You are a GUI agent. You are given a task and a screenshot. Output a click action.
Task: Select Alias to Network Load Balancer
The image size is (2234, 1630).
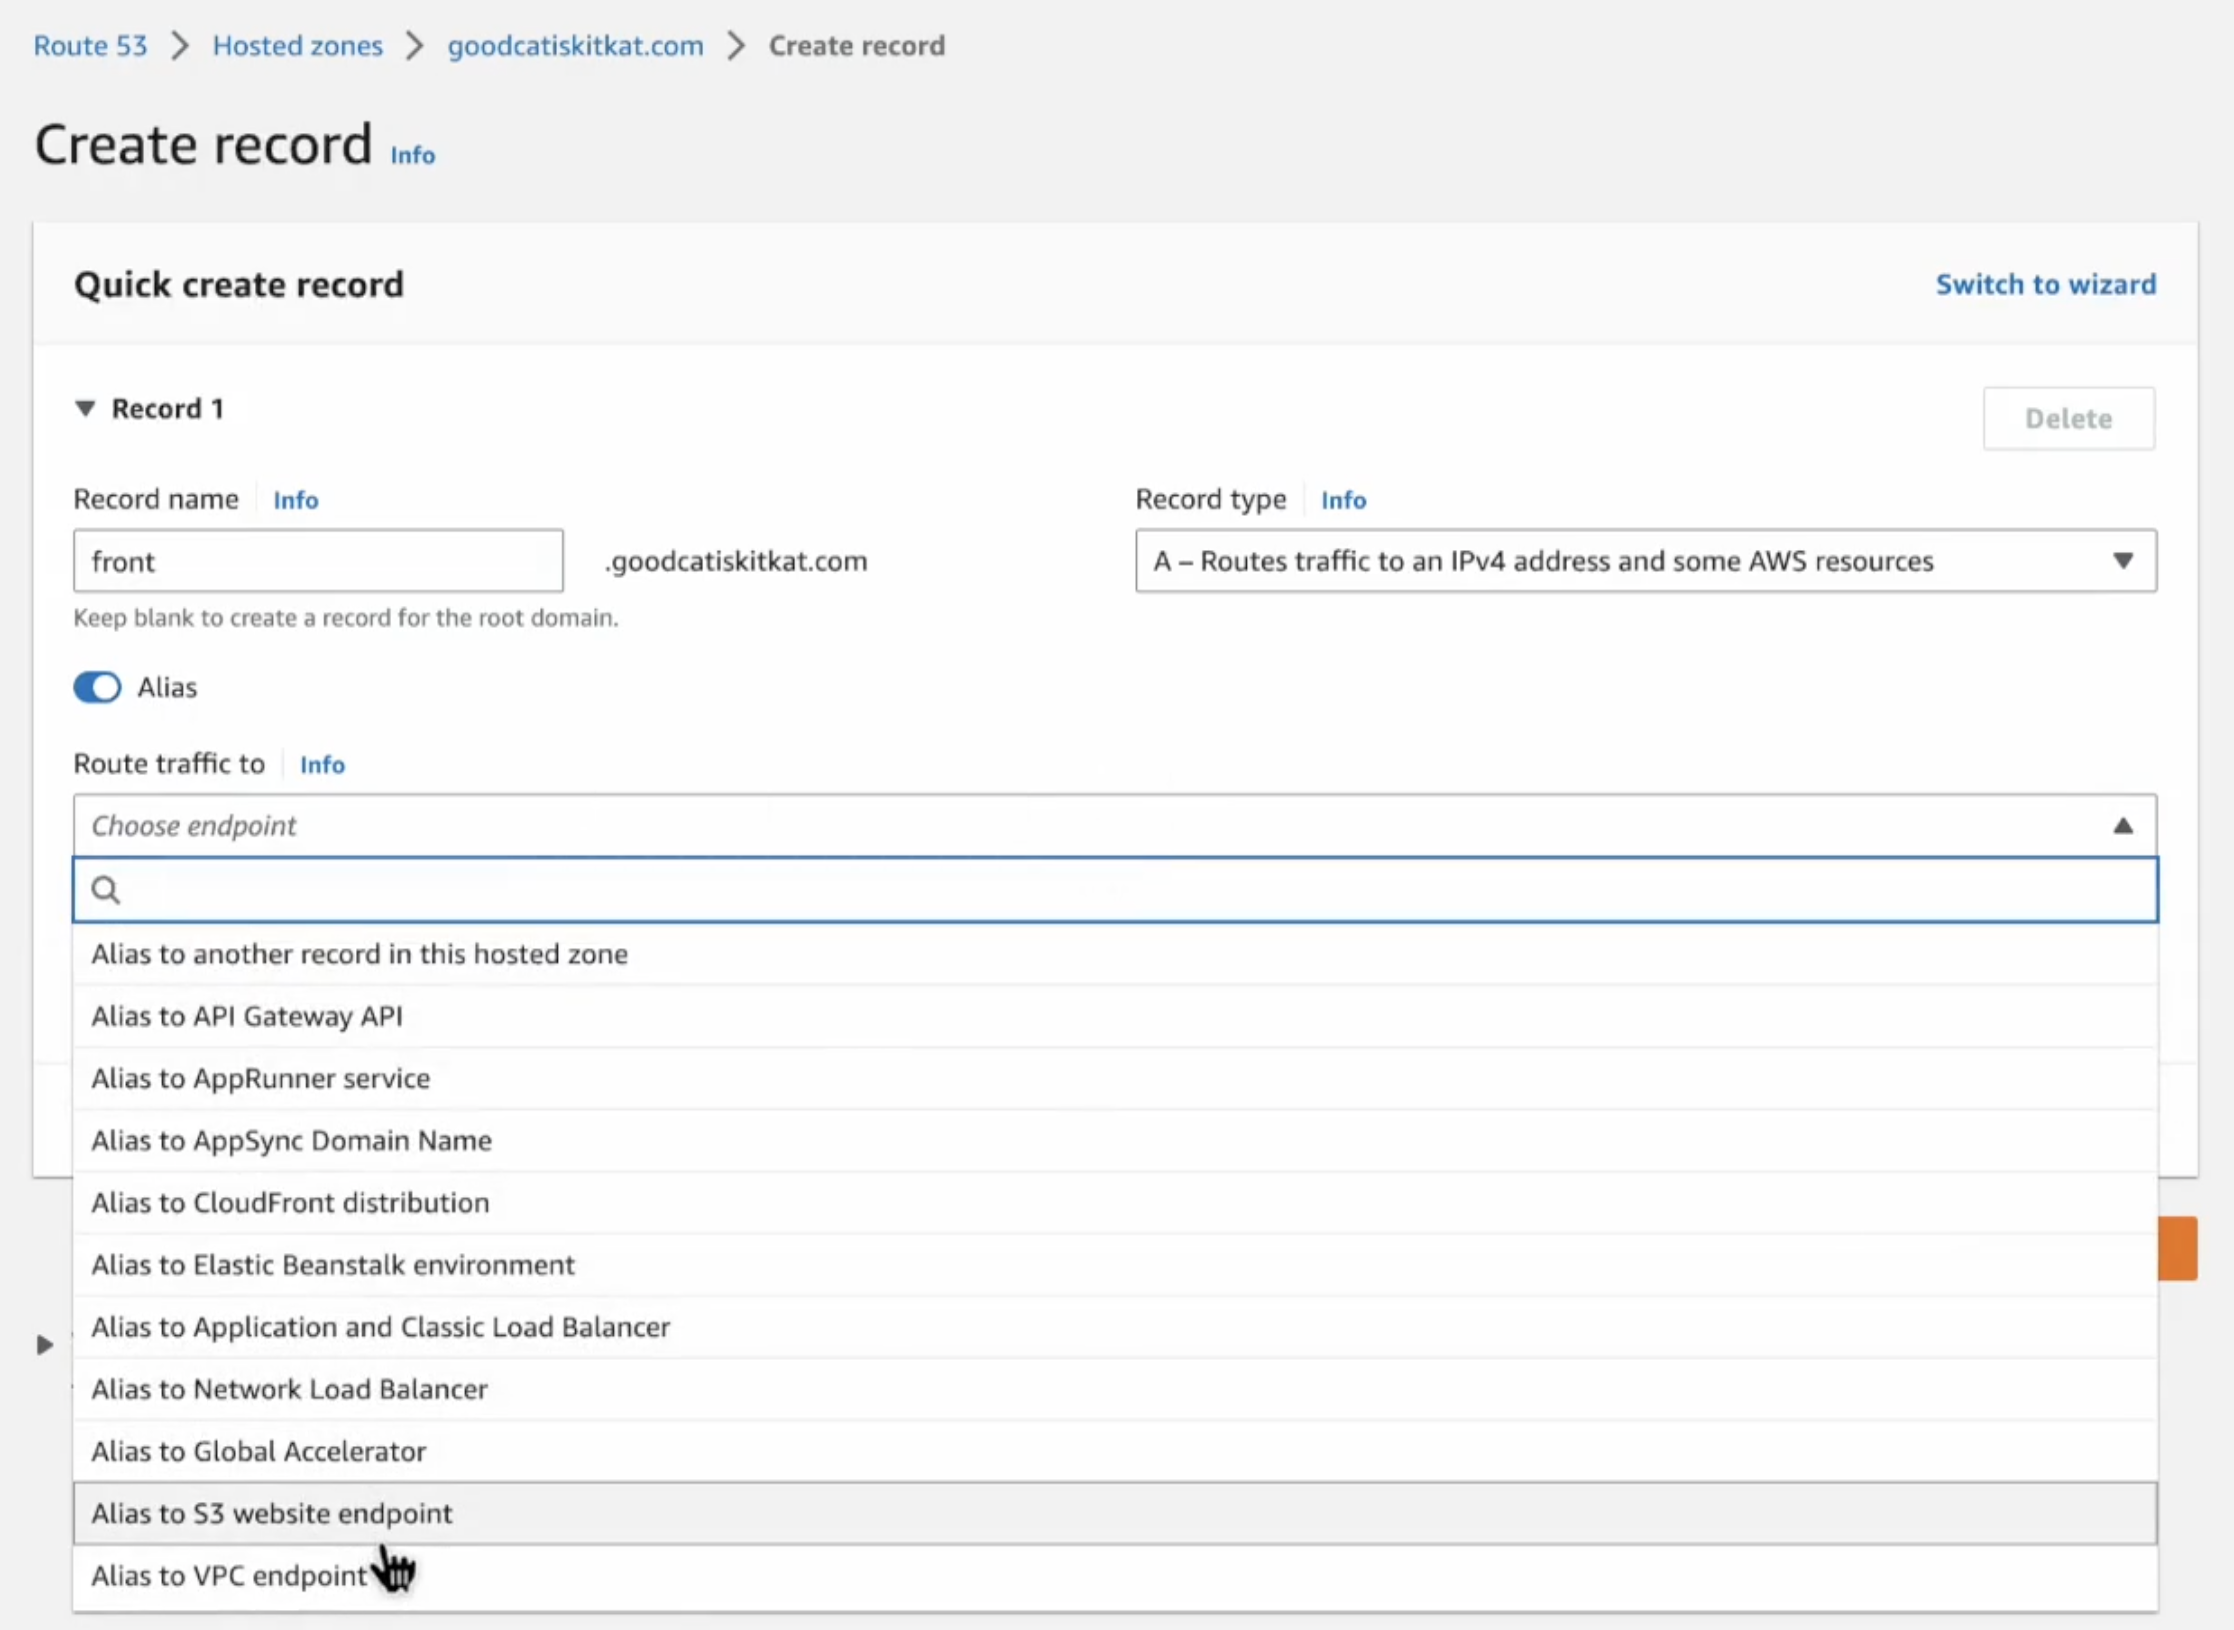click(x=1115, y=1389)
